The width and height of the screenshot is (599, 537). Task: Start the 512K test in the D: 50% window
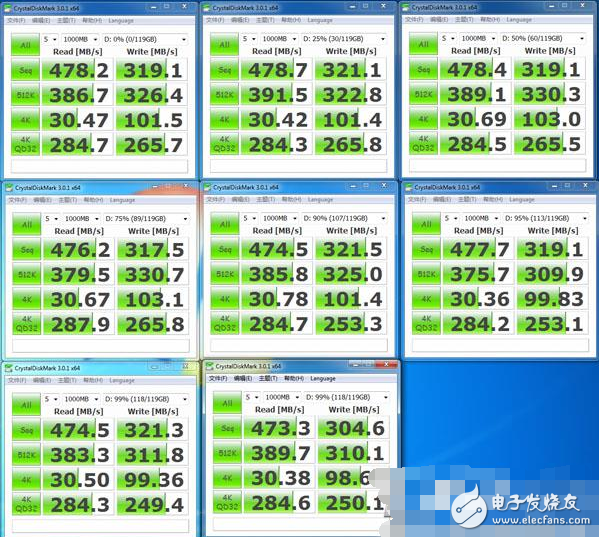coord(423,94)
